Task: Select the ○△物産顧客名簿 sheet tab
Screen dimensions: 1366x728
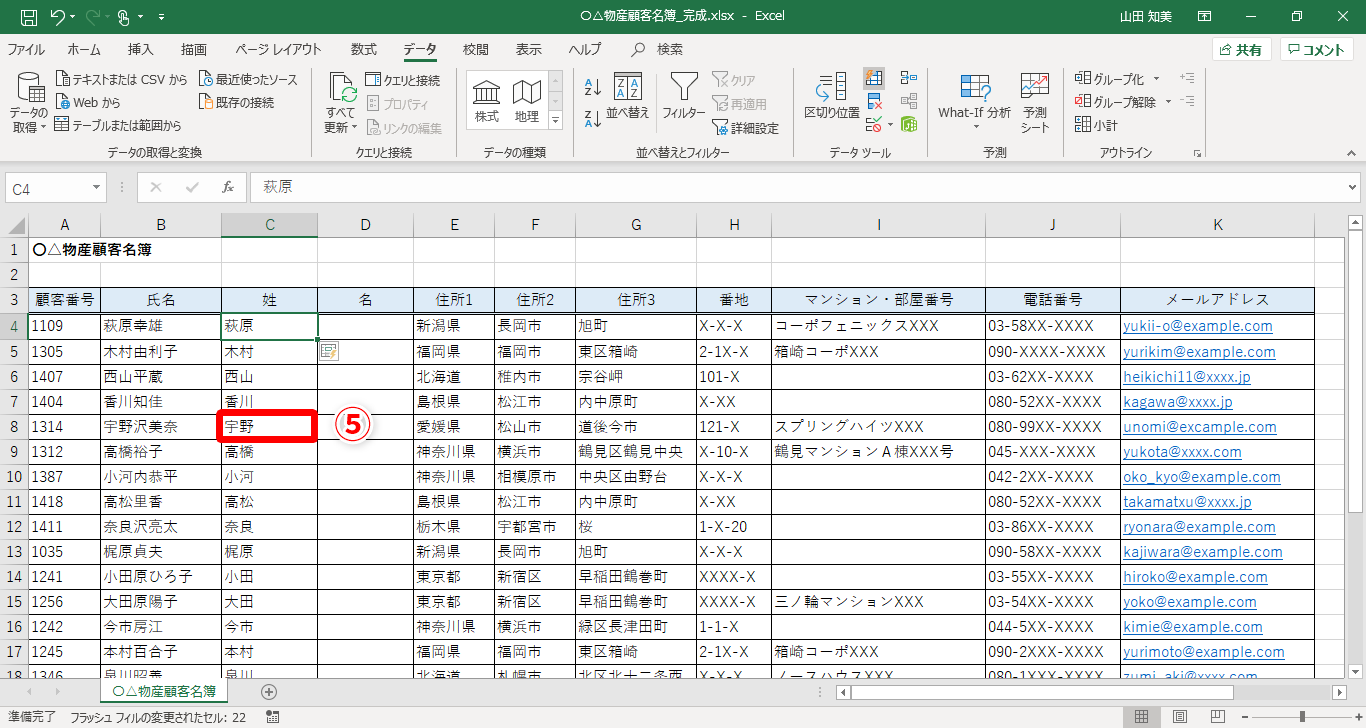Action: click(164, 691)
